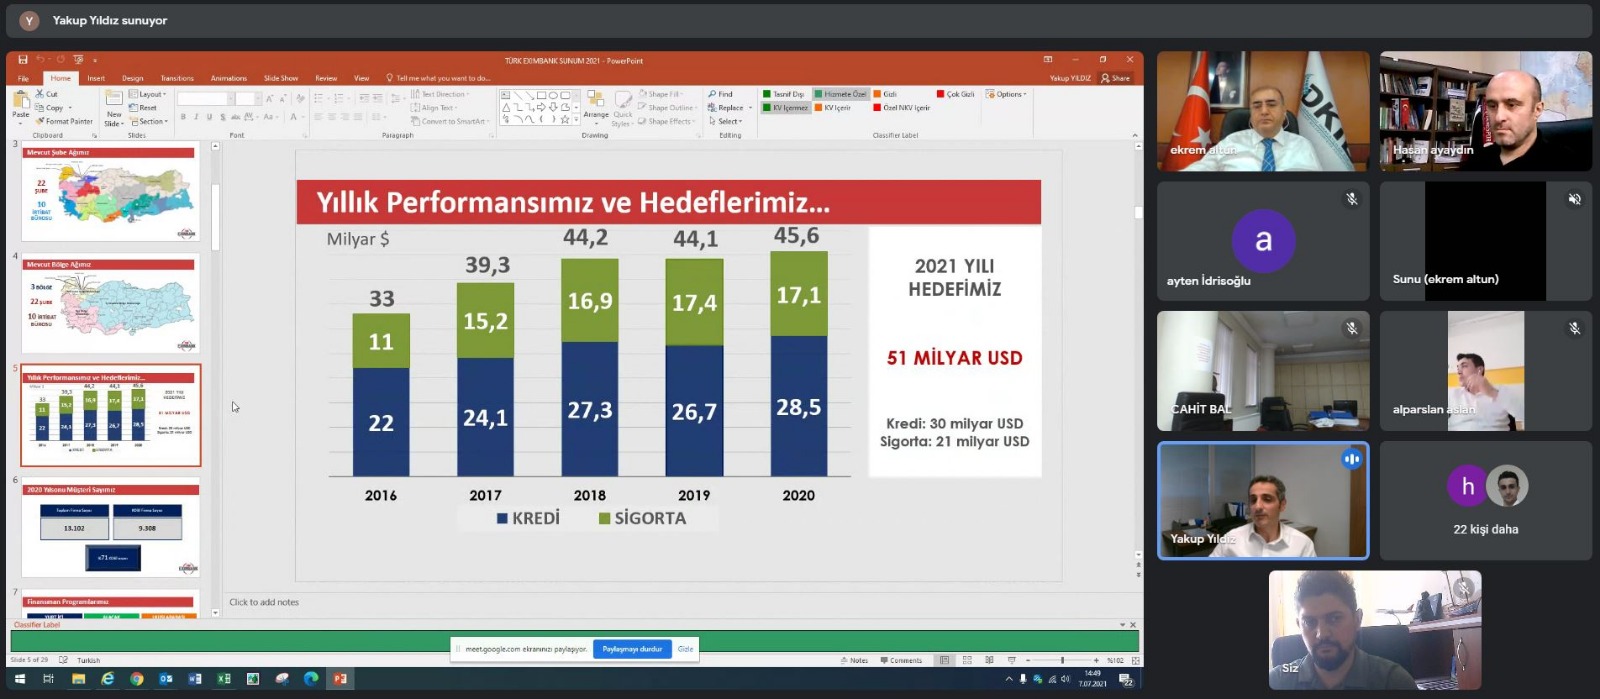Click the Save icon in PowerPoint's quick access toolbar
Image resolution: width=1600 pixels, height=699 pixels.
pos(22,60)
